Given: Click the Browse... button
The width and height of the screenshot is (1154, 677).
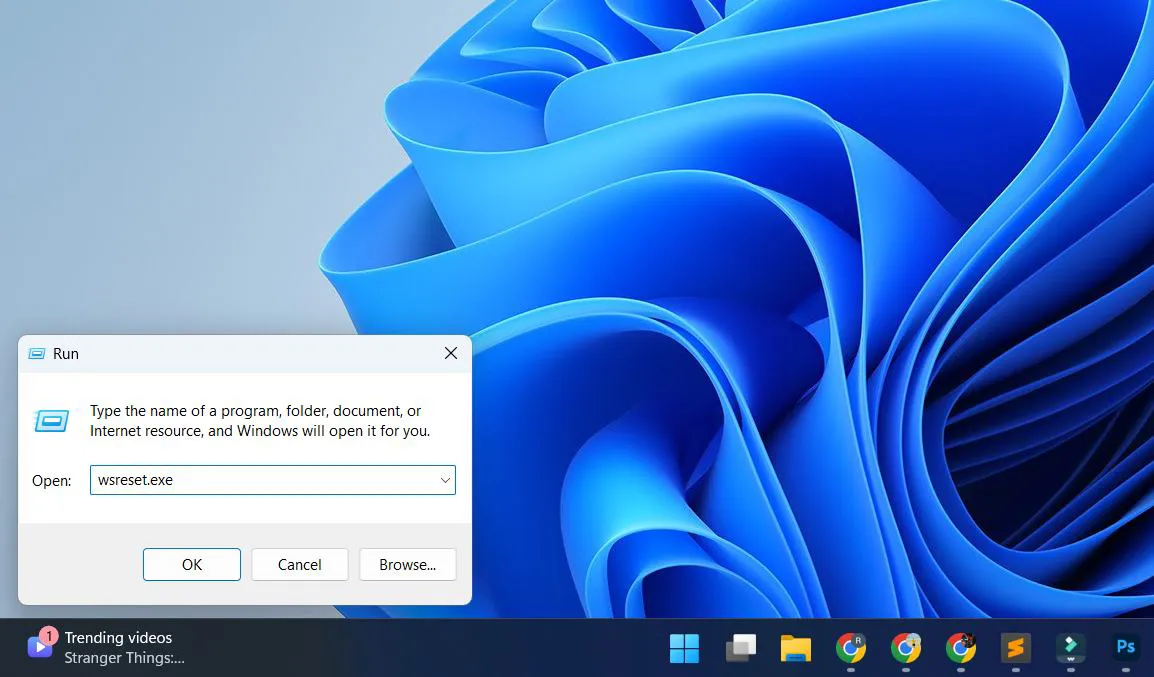Looking at the screenshot, I should [x=407, y=564].
